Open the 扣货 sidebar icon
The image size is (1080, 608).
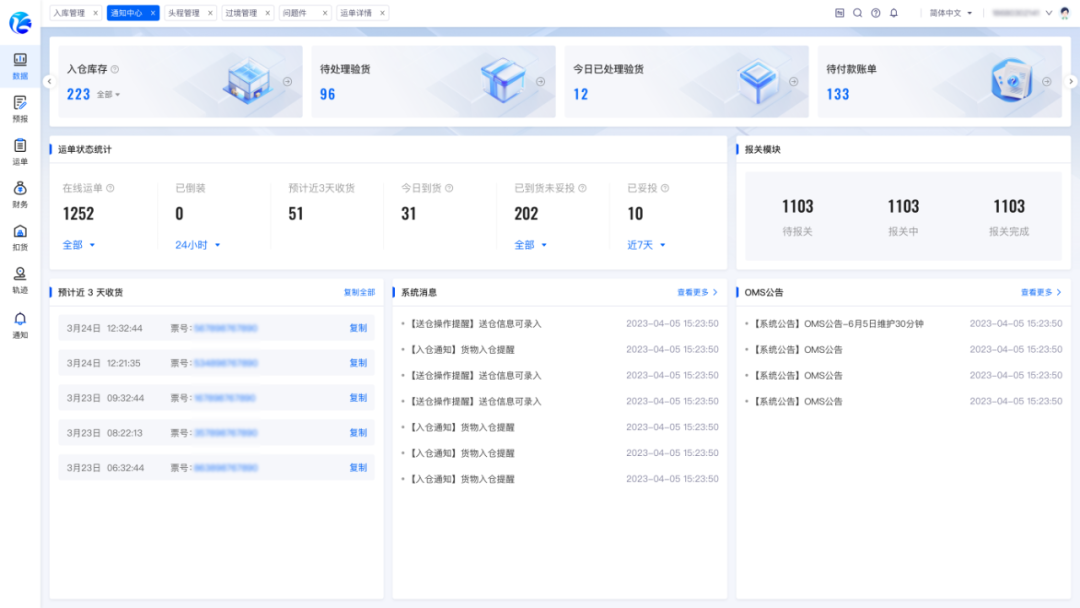20,238
